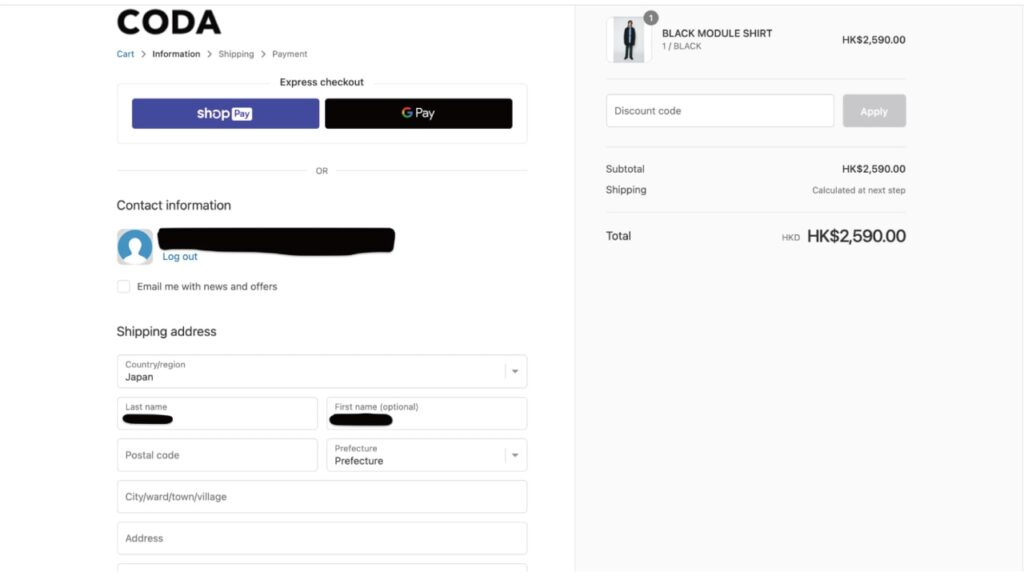Viewport: 1024px width, 576px height.
Task: Click the user avatar icon
Action: (x=135, y=247)
